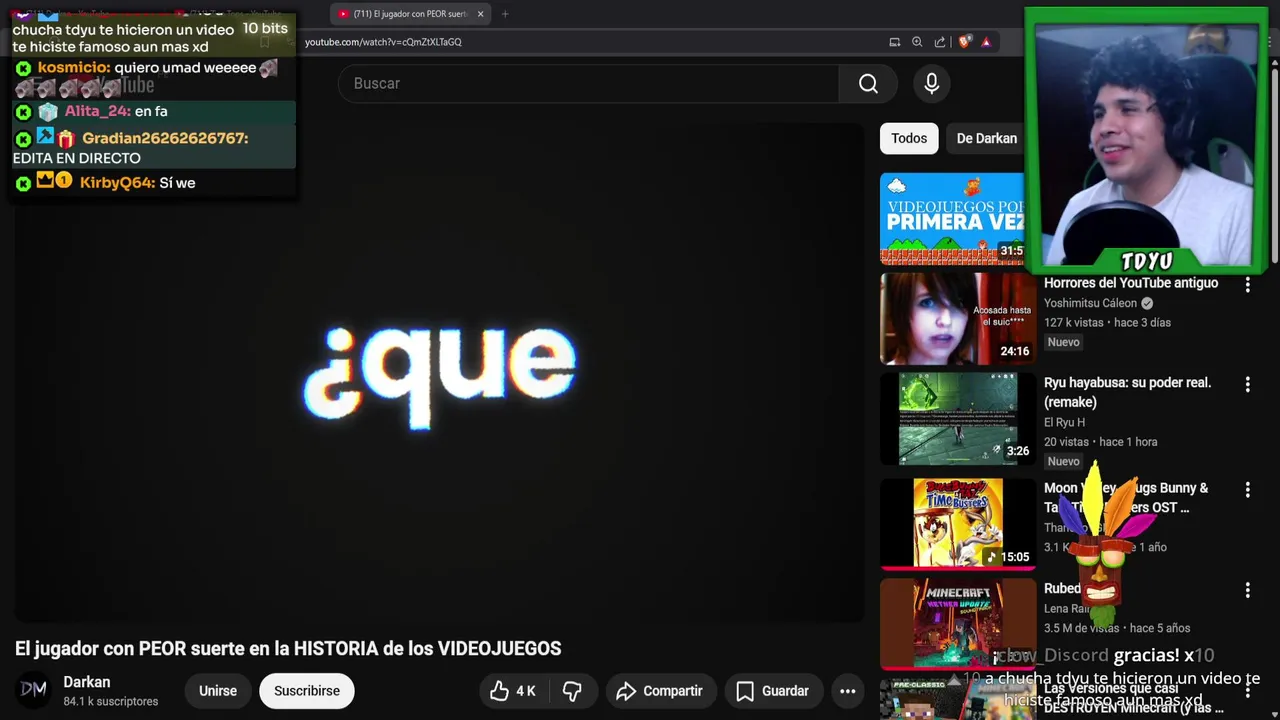Select the De Darkan filter chip
1280x720 pixels.
pos(986,138)
